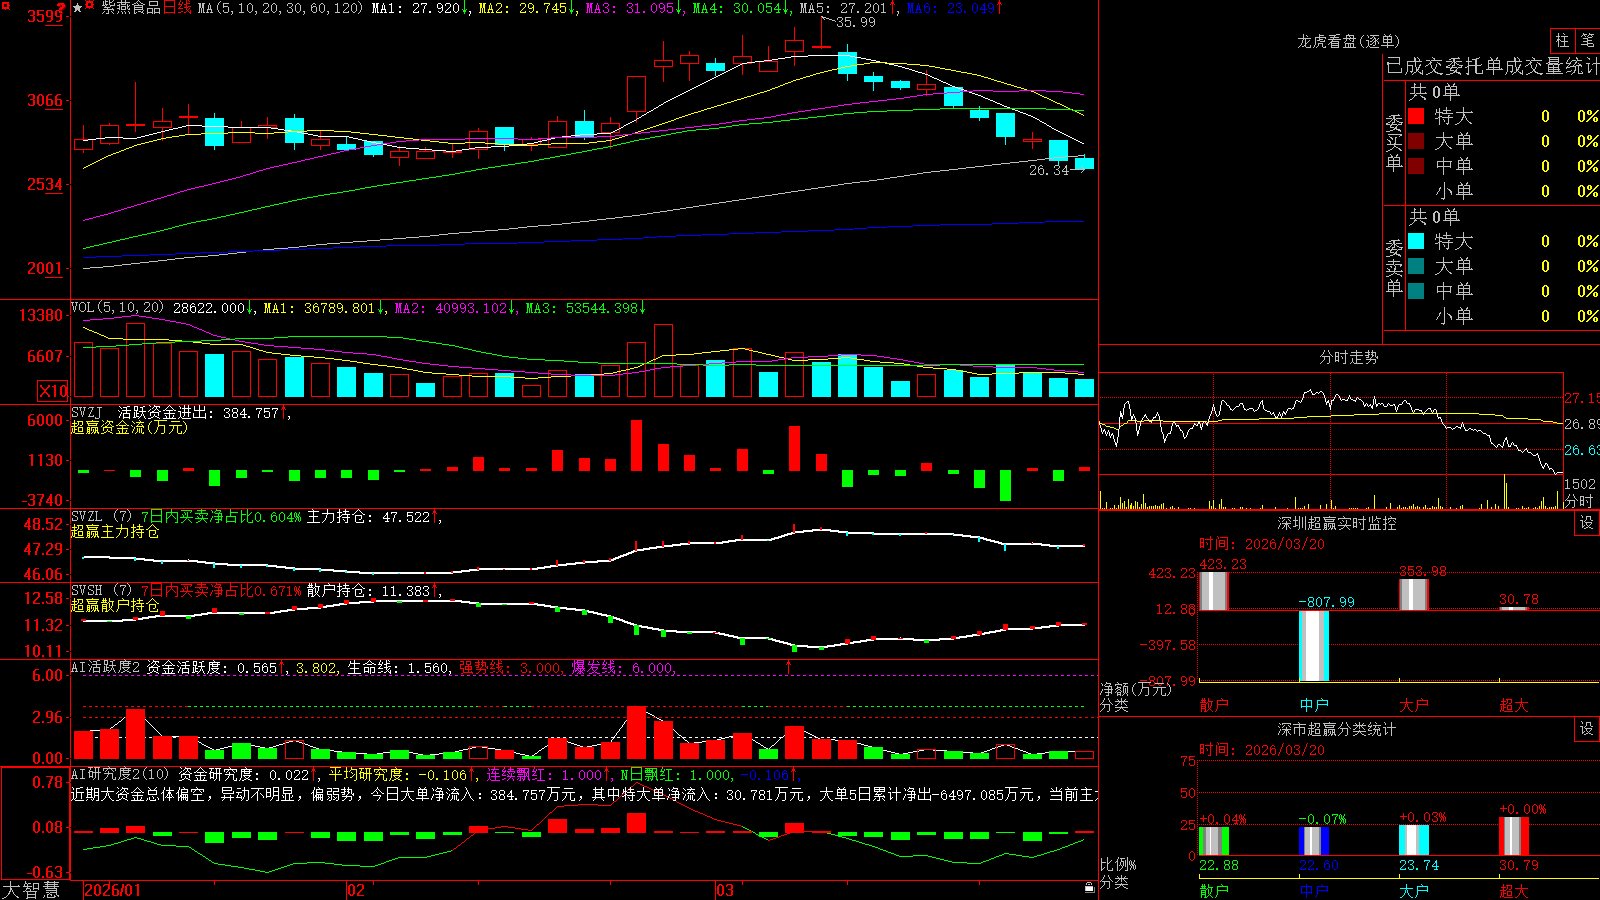This screenshot has width=1600, height=900.
Task: Click the 03 month marker on the time axis
Action: point(725,890)
